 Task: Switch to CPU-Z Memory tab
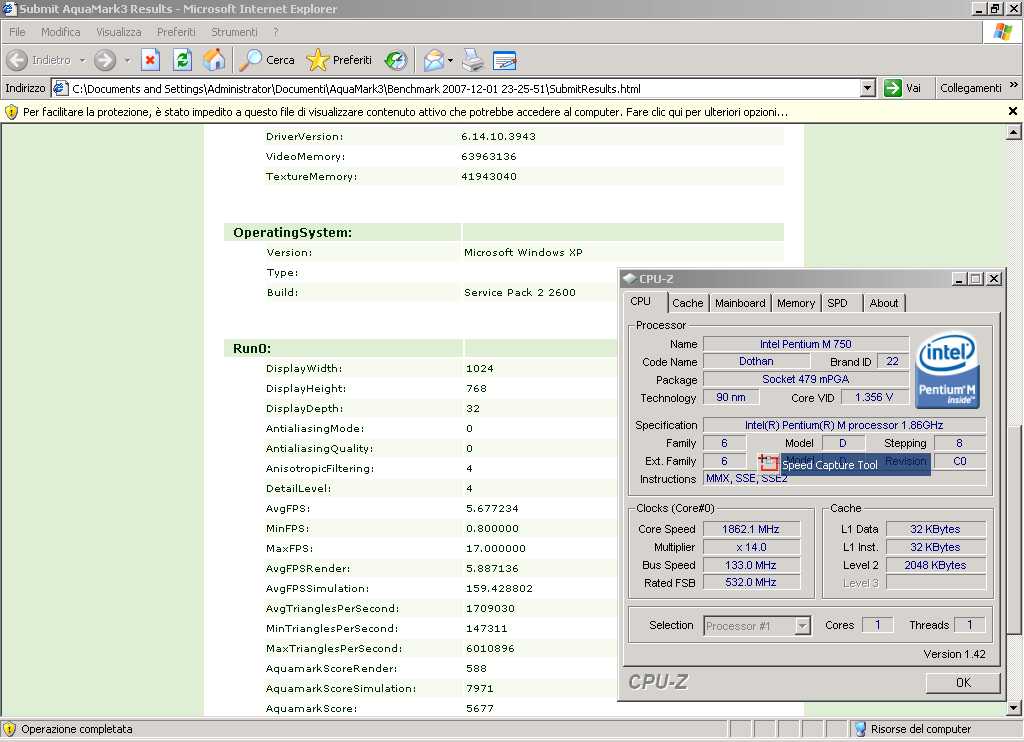795,303
